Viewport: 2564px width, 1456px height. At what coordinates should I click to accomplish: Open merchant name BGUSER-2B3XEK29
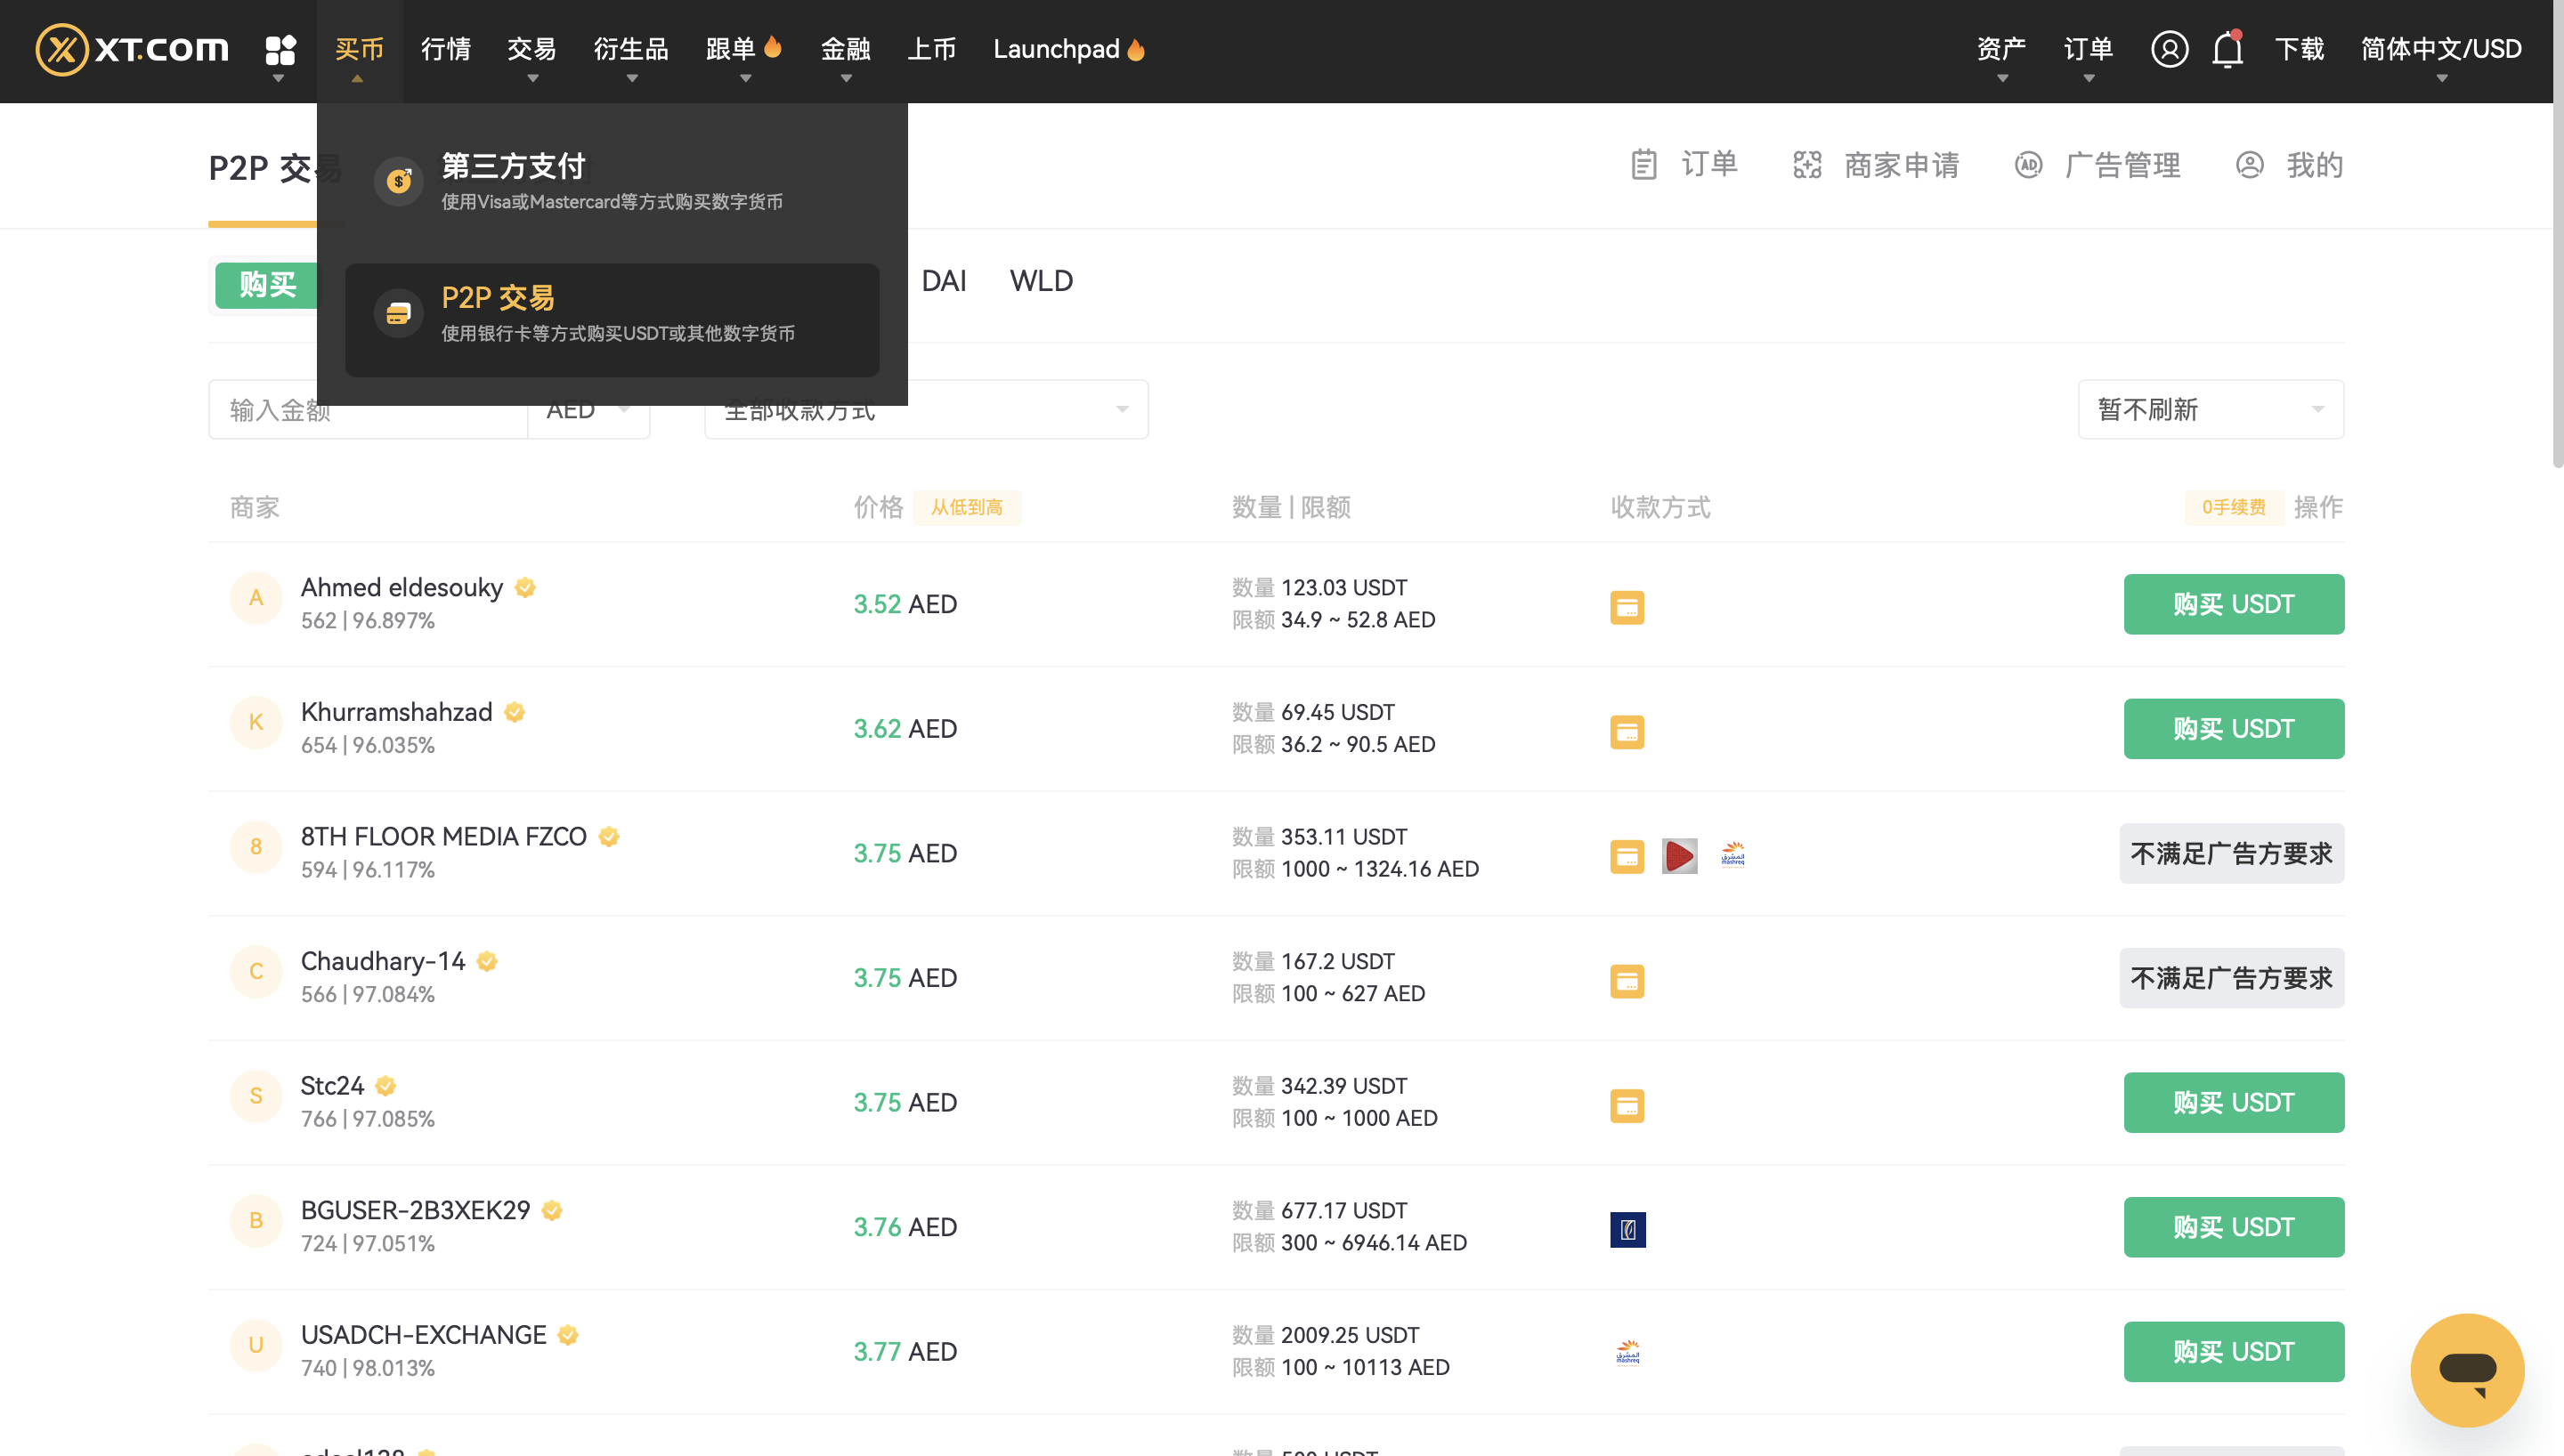pyautogui.click(x=416, y=1211)
